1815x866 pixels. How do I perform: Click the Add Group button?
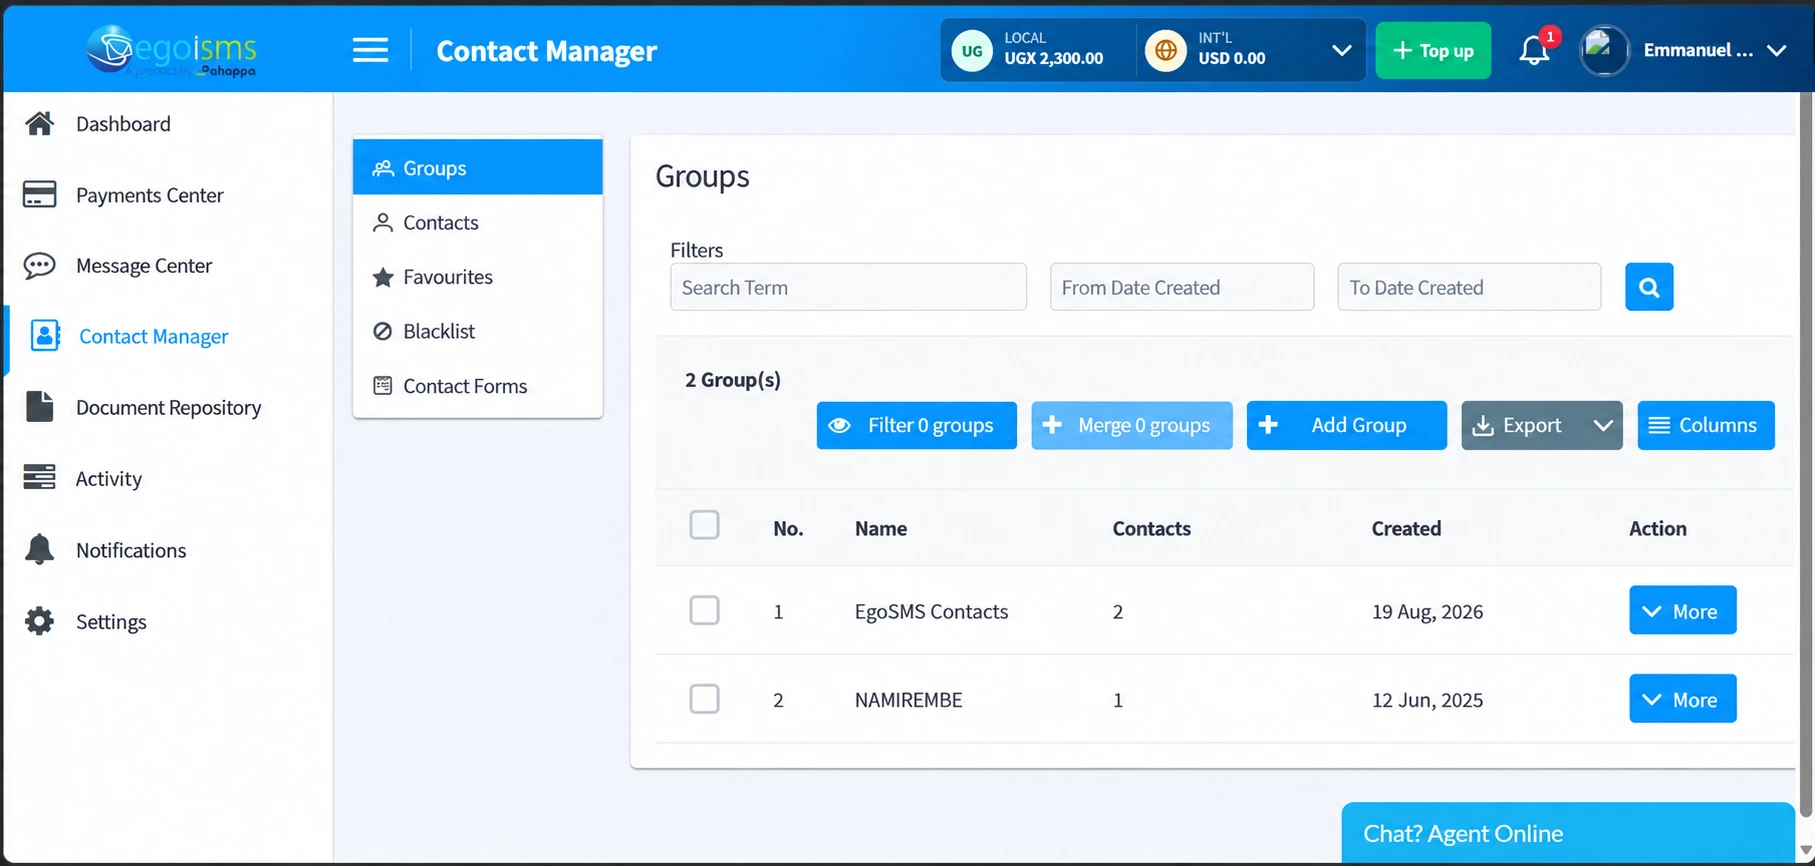(x=1346, y=425)
